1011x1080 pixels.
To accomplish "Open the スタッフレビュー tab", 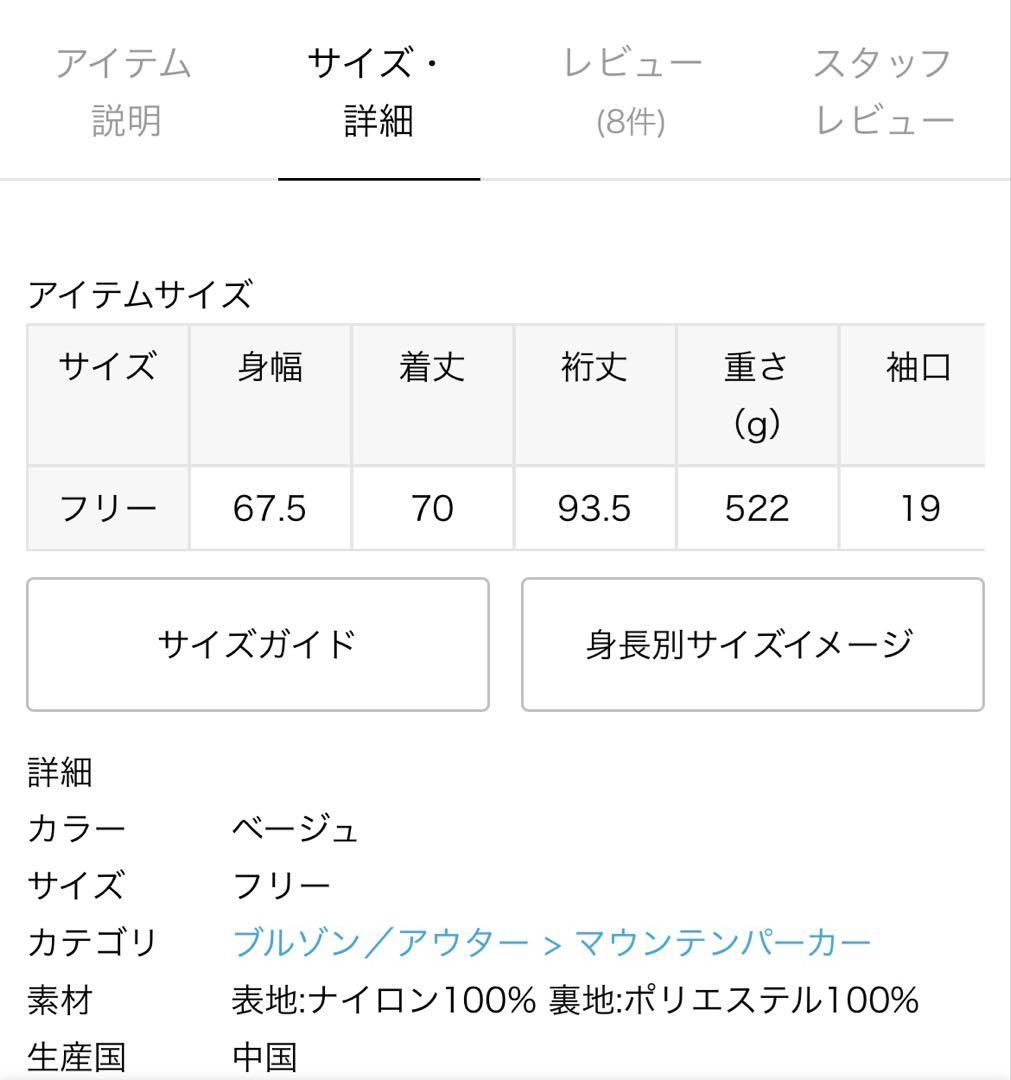I will (x=884, y=92).
